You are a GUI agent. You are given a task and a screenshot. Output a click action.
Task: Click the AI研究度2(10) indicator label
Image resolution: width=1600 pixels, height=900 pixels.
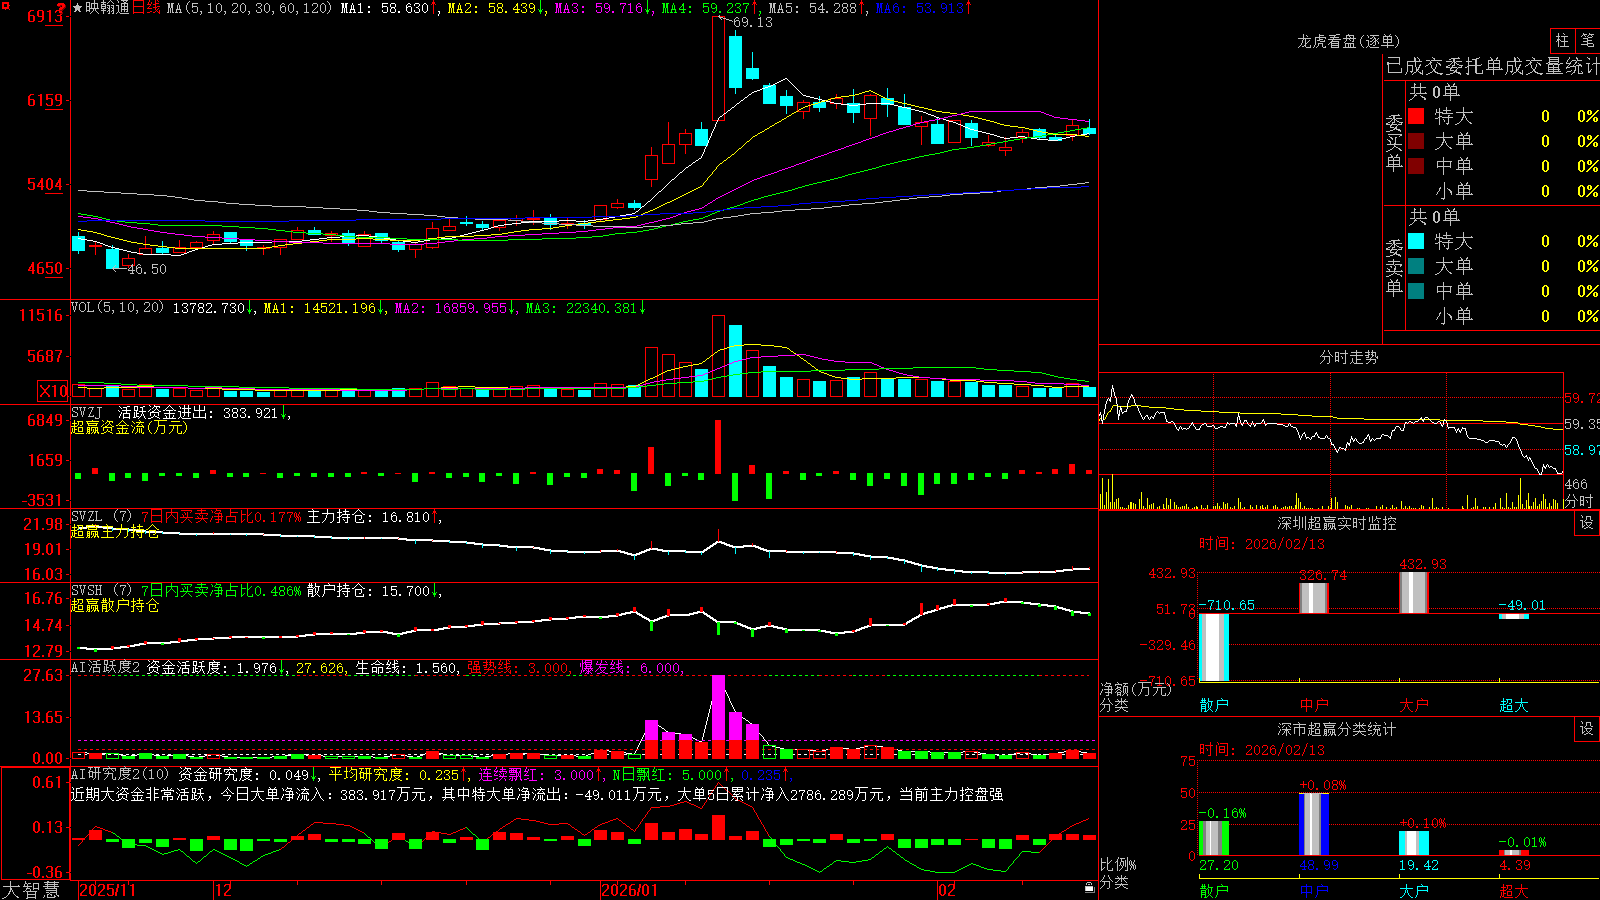pos(120,774)
